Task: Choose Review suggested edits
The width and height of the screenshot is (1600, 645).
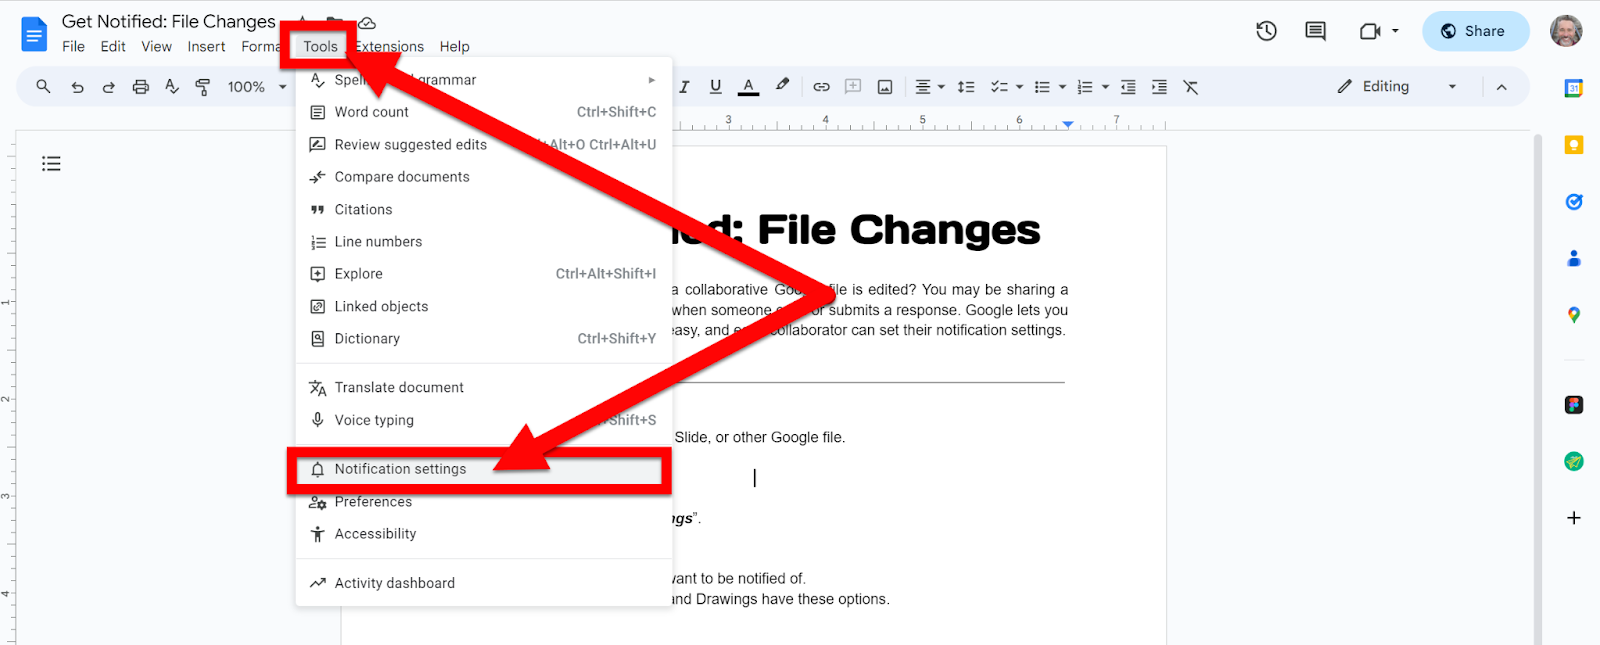Action: click(x=484, y=145)
